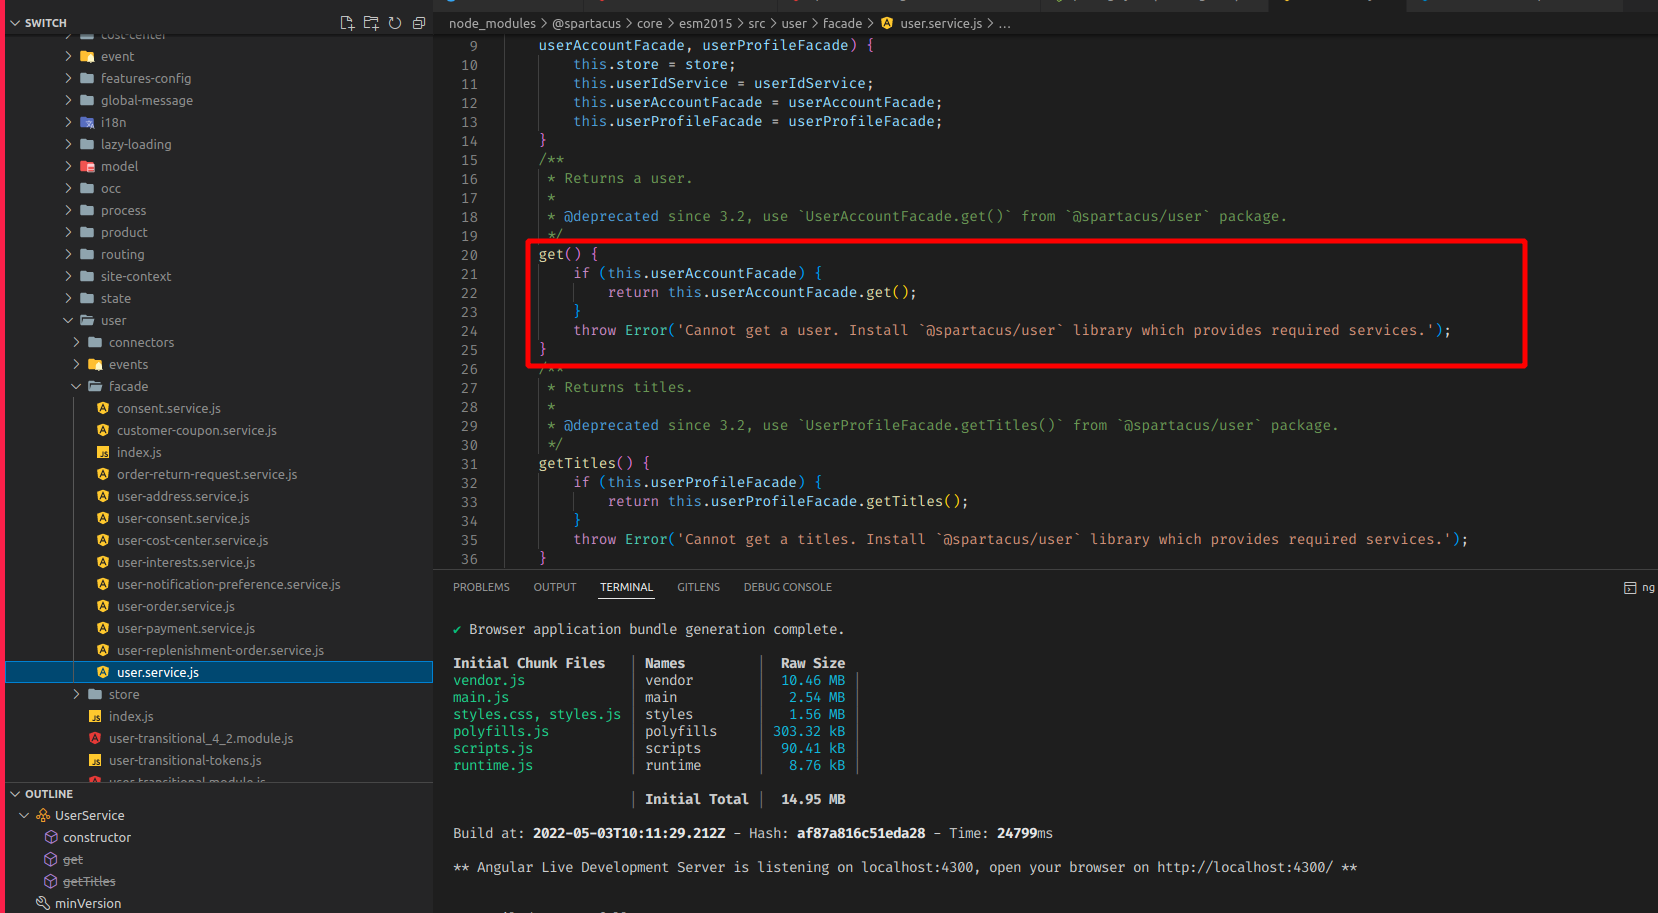Open the GITLENS panel tab
This screenshot has width=1658, height=913.
tap(698, 588)
